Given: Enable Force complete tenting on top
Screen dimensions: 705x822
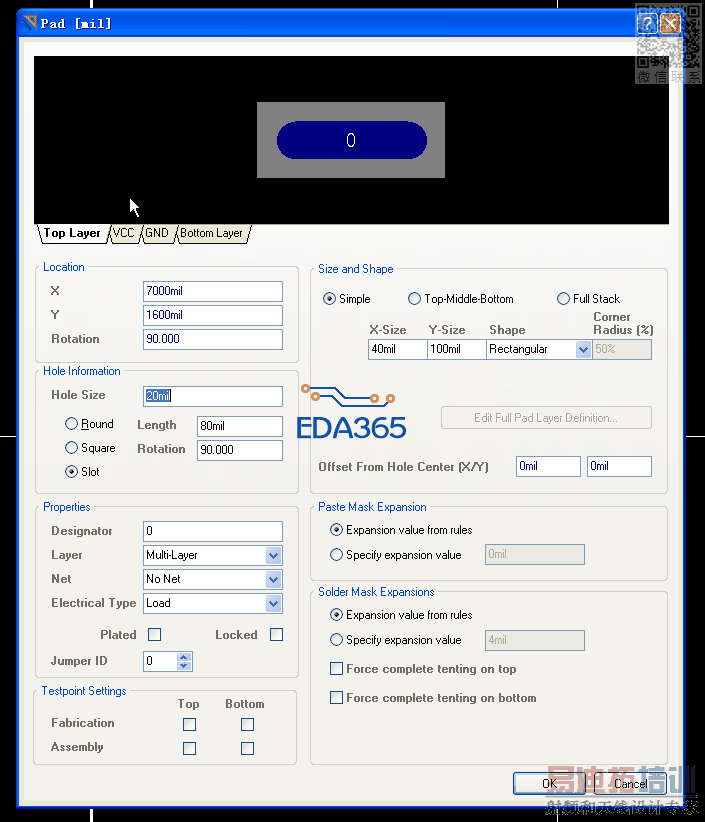Looking at the screenshot, I should [337, 669].
